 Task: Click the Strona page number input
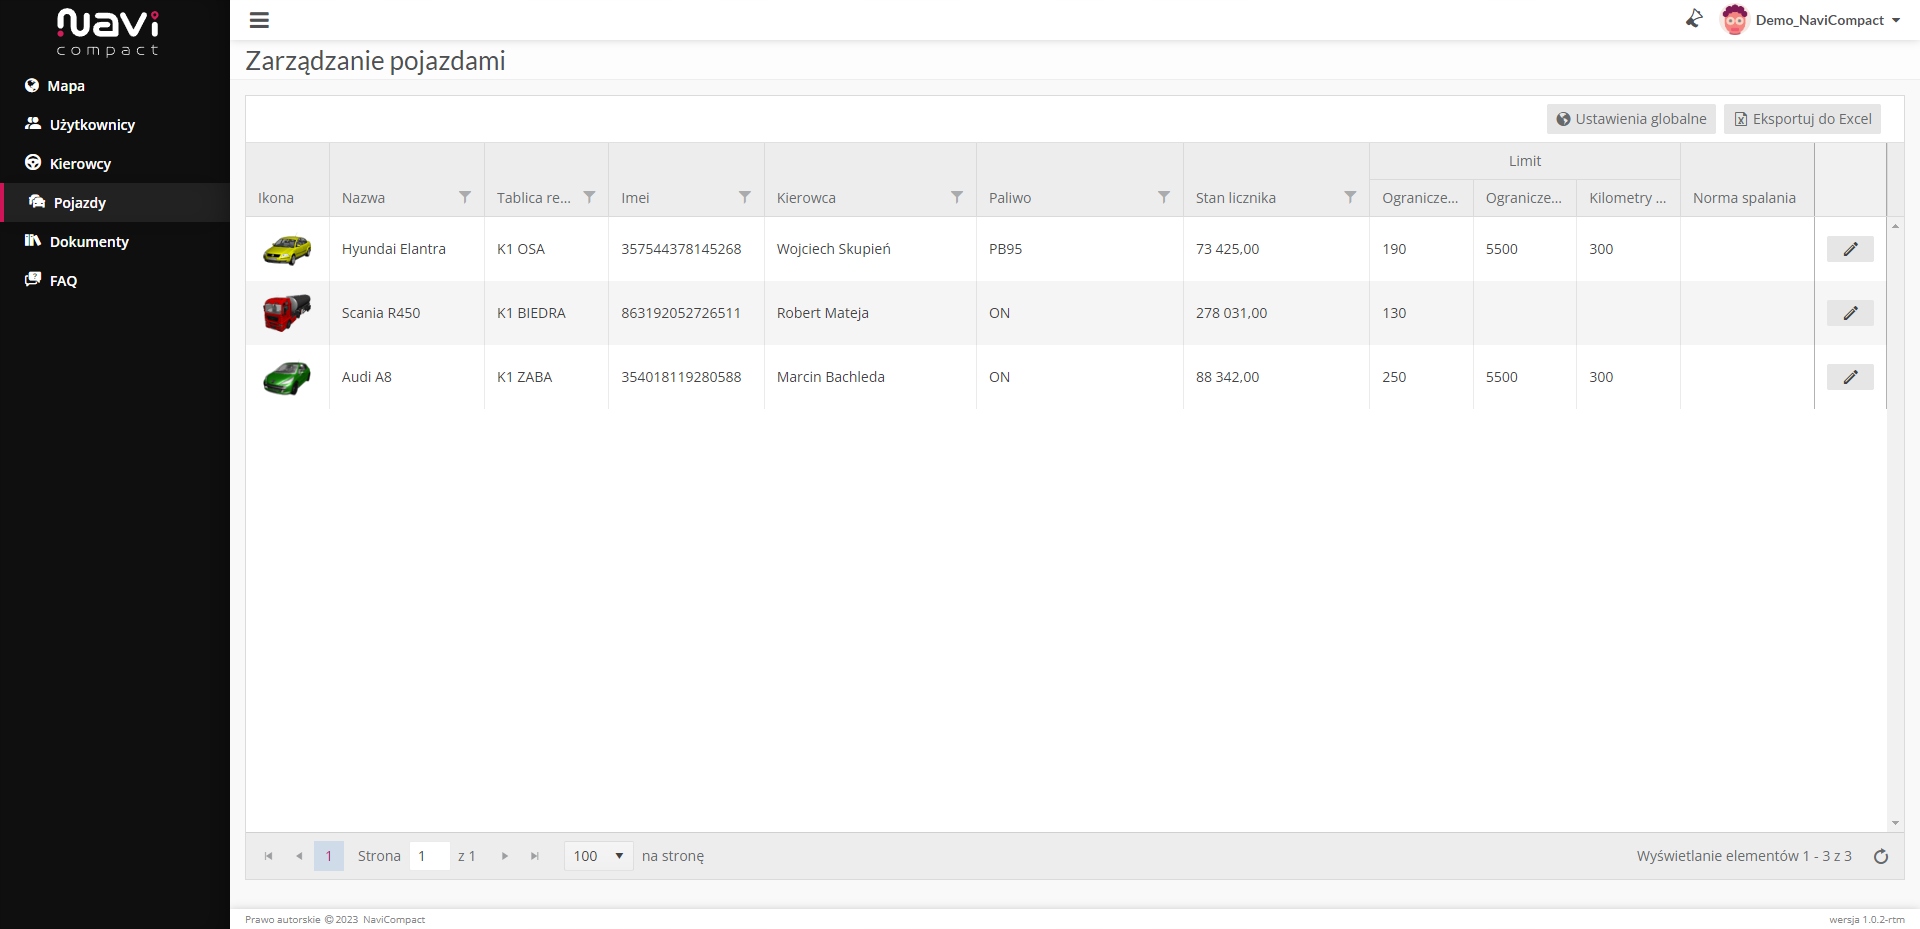(430, 856)
